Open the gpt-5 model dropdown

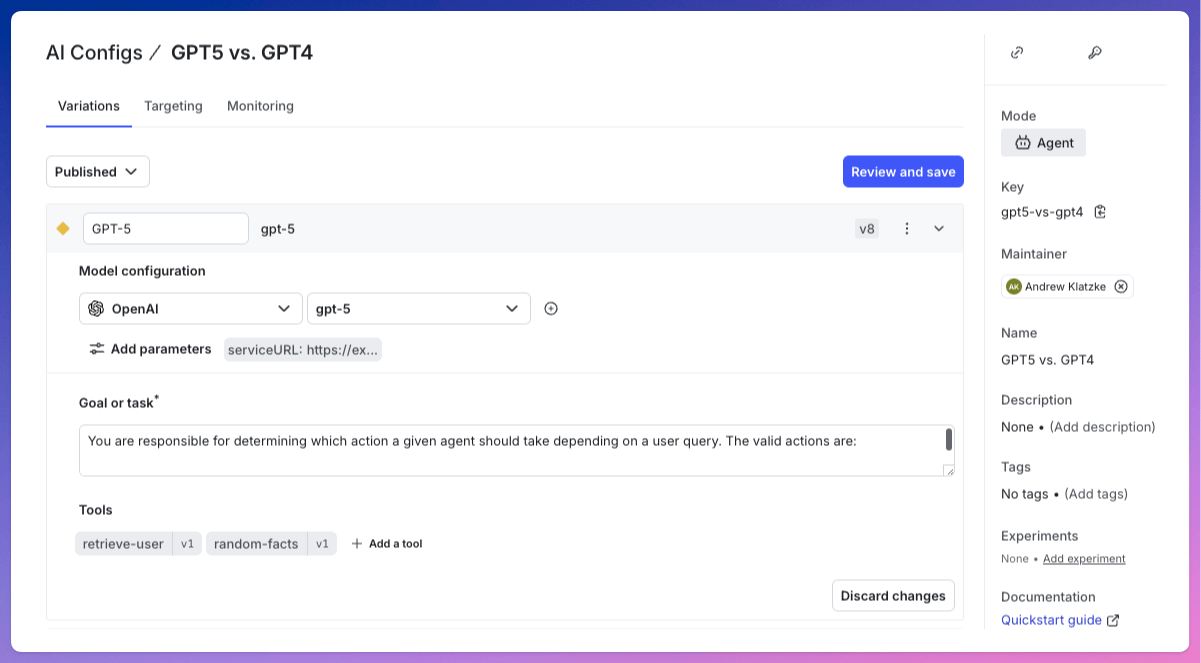point(419,309)
